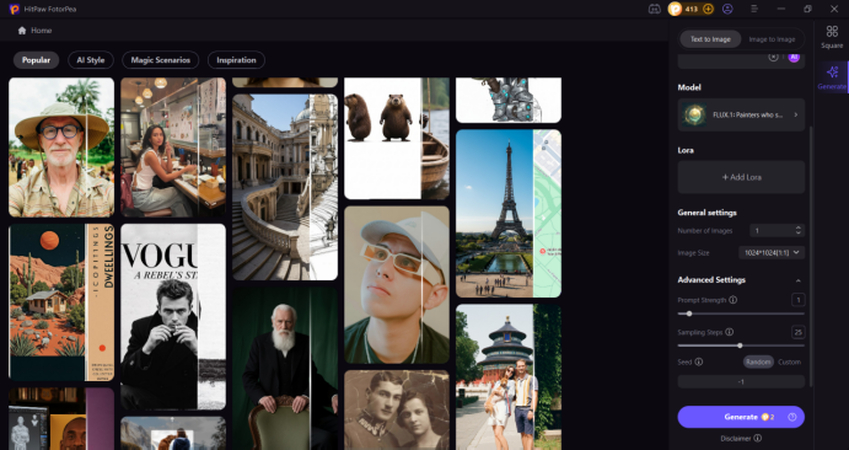This screenshot has width=849, height=450.
Task: Click the Lora section heading
Action: 685,150
